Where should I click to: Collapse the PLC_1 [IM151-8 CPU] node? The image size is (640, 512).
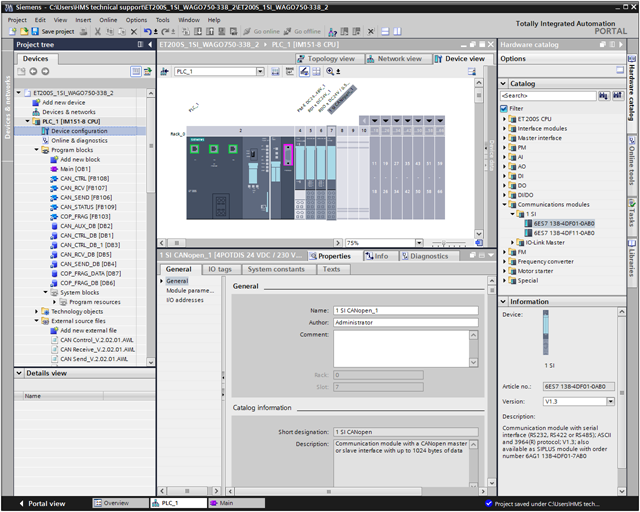(x=27, y=121)
